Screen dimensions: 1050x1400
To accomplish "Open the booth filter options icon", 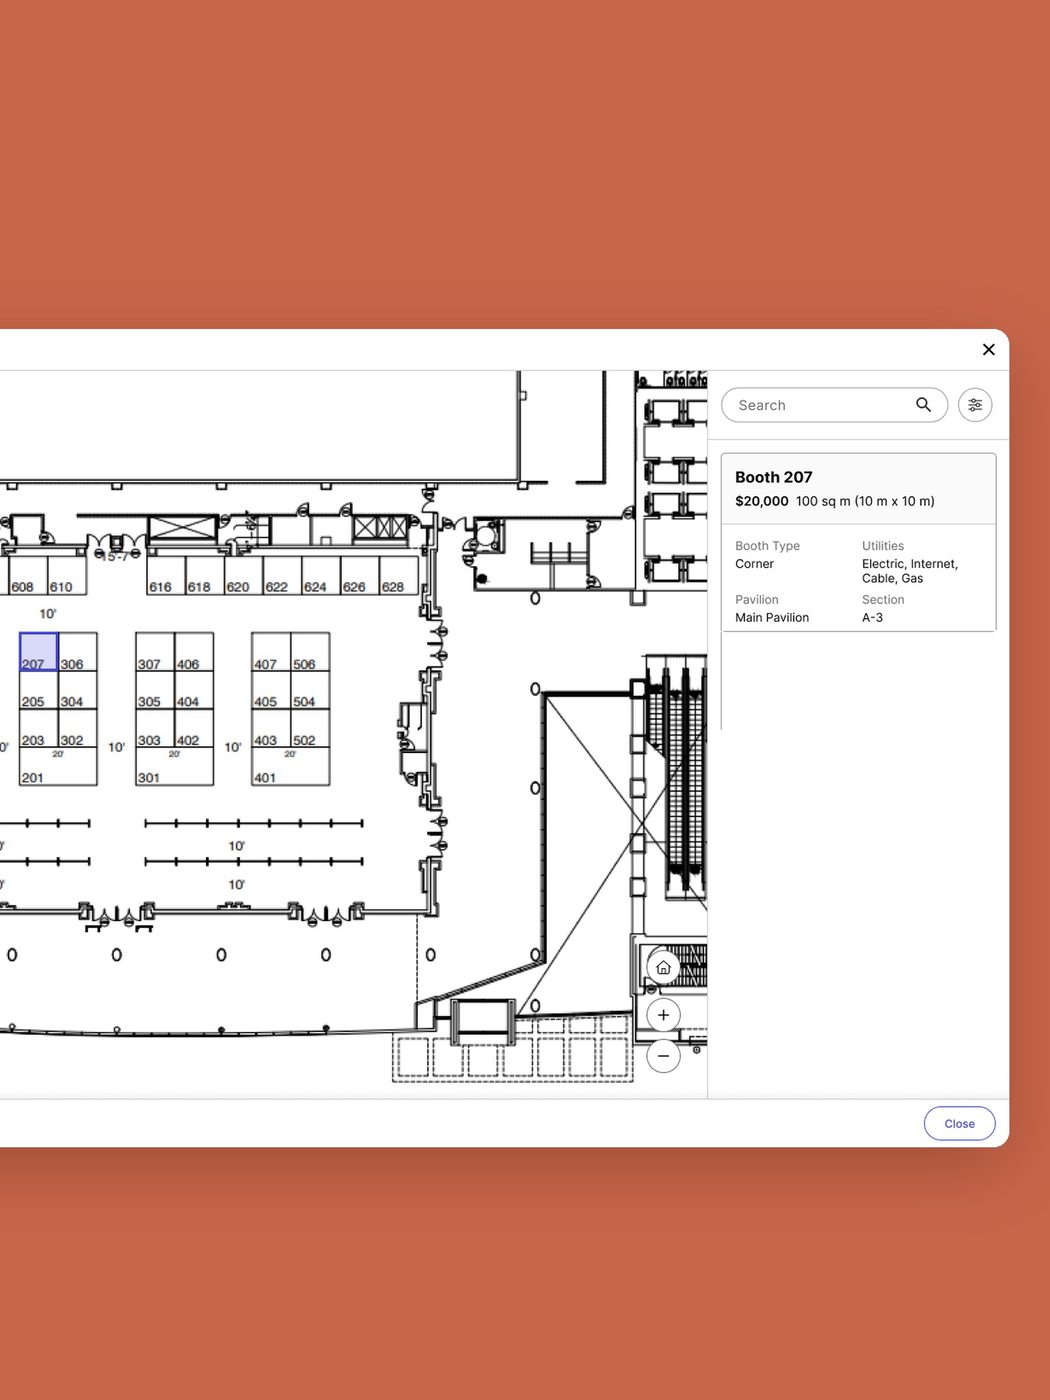I will [975, 405].
